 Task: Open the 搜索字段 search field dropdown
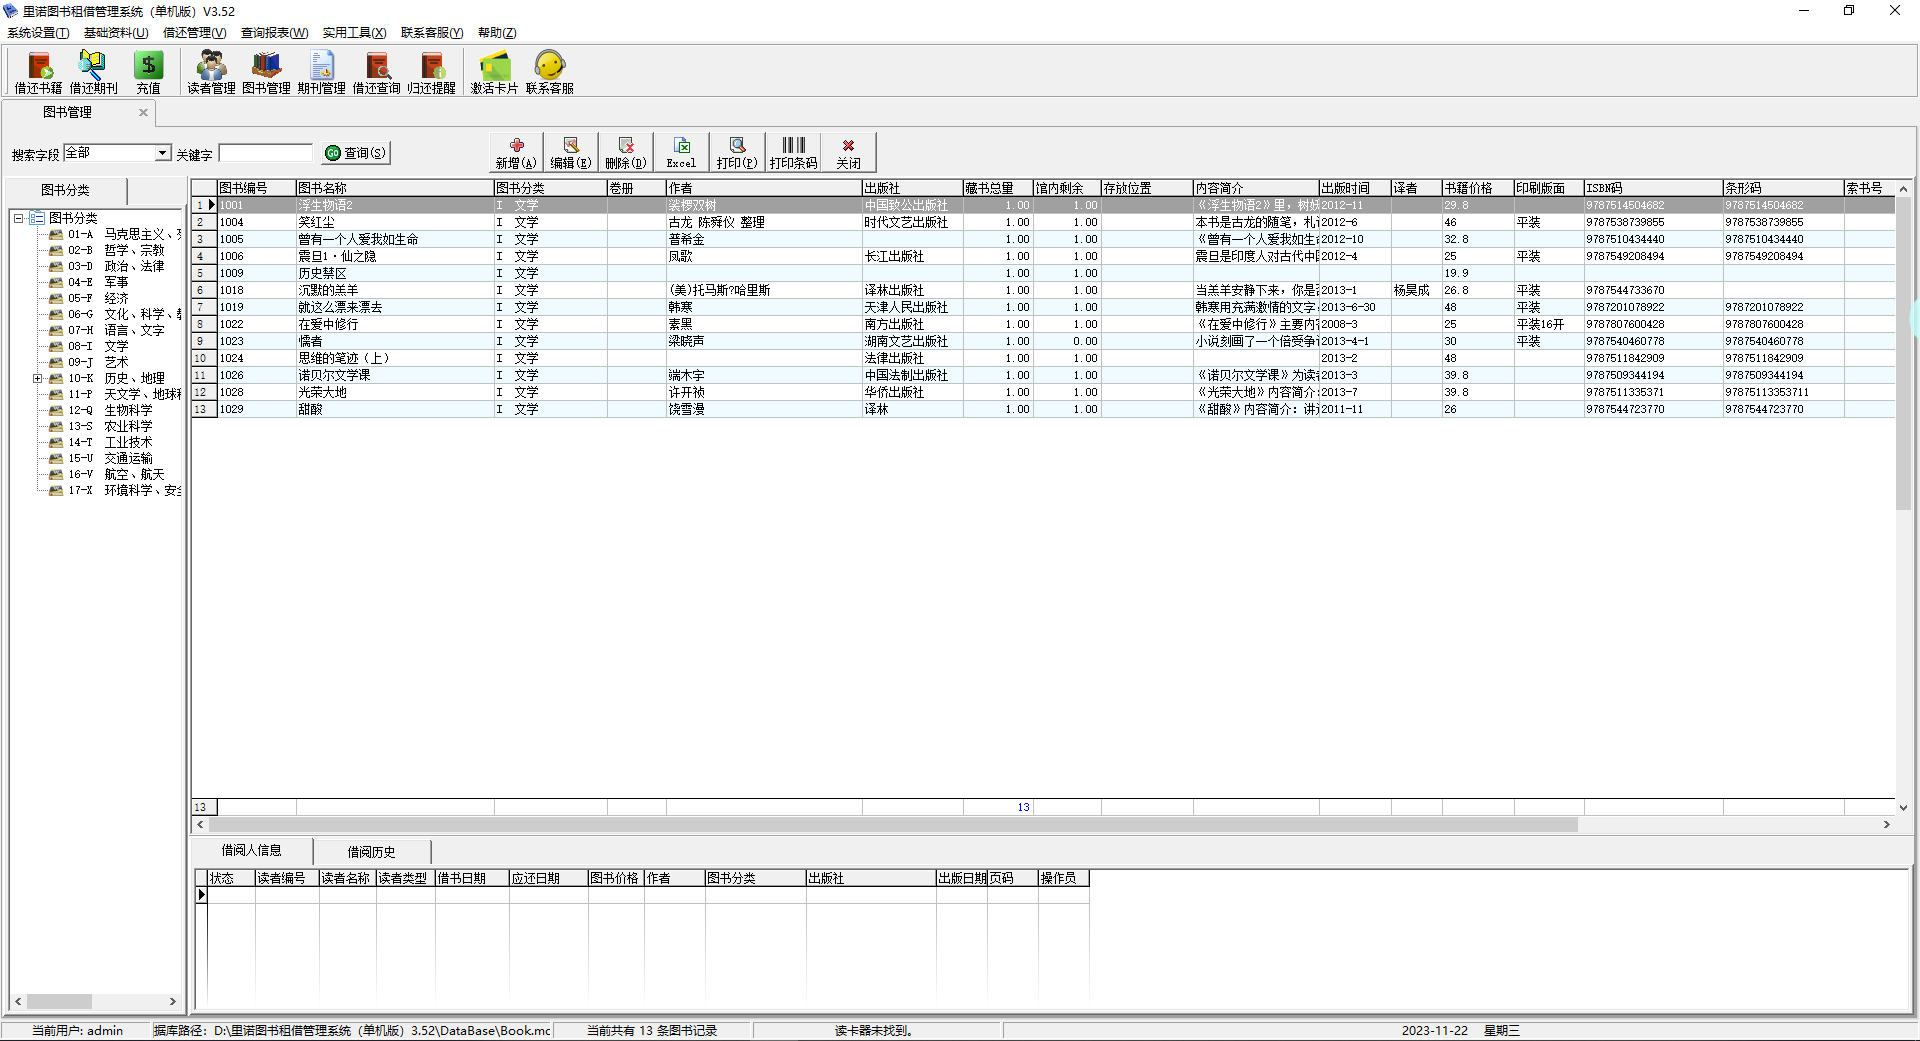[162, 153]
